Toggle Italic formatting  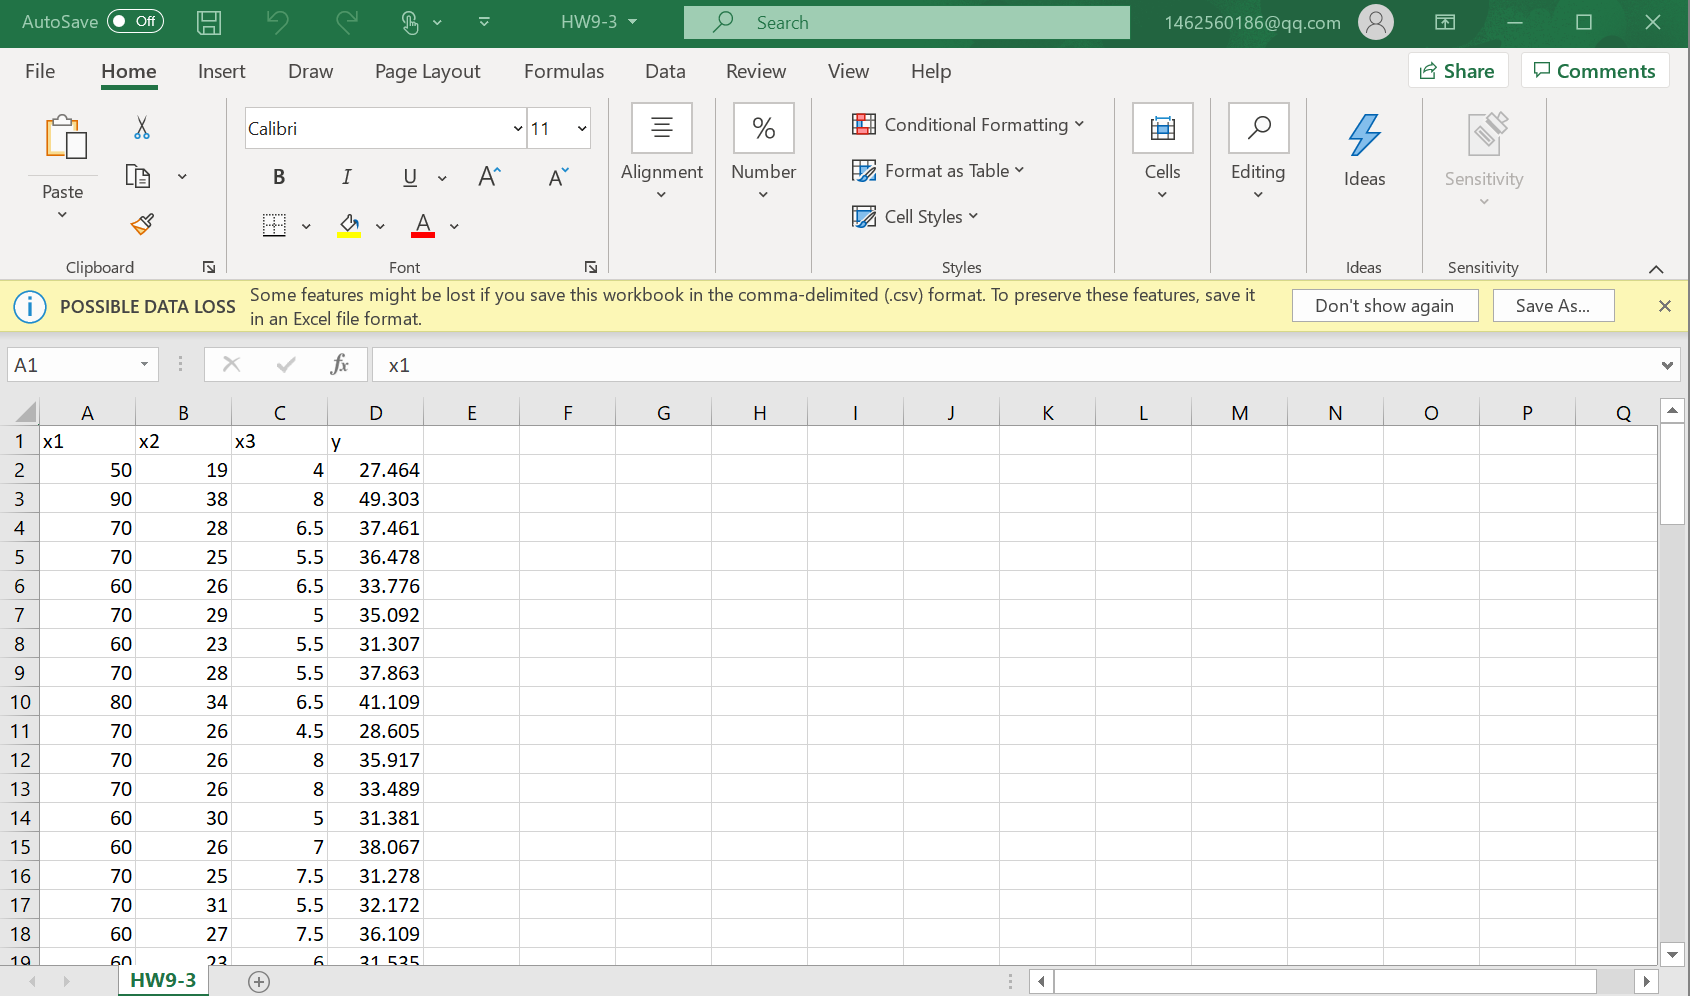346,177
